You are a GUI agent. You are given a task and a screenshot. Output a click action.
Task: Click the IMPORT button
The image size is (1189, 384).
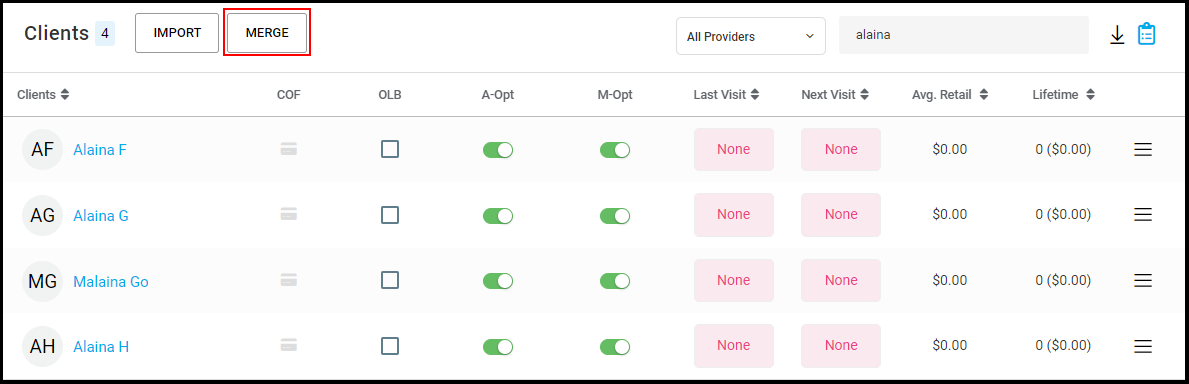pos(177,33)
